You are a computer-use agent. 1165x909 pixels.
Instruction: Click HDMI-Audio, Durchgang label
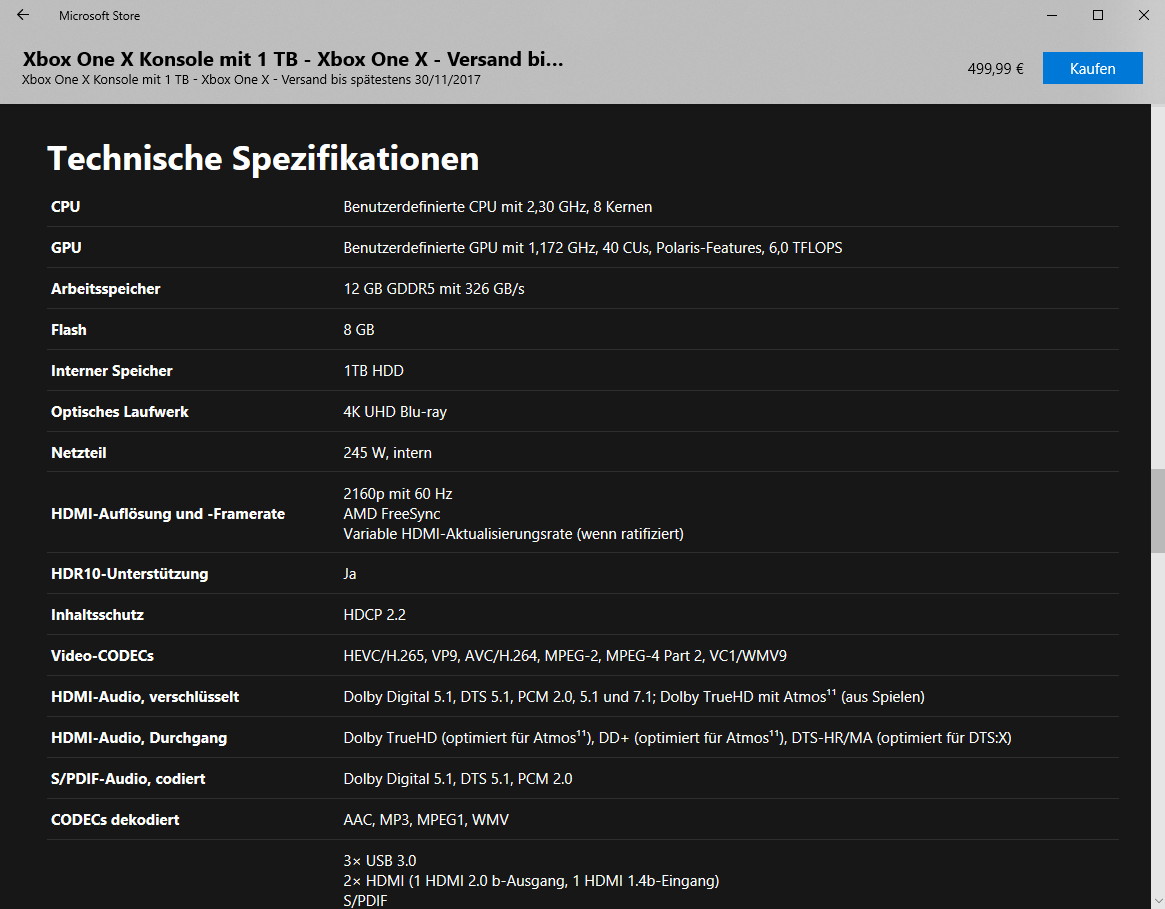click(x=139, y=737)
